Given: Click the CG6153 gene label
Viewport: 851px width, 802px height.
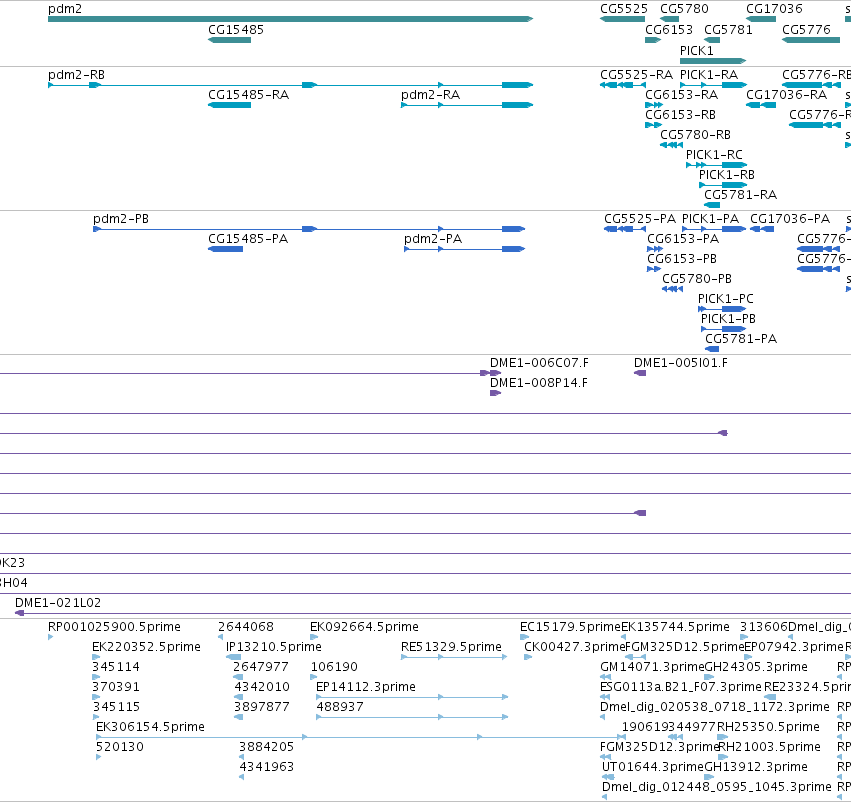Looking at the screenshot, I should pyautogui.click(x=669, y=29).
